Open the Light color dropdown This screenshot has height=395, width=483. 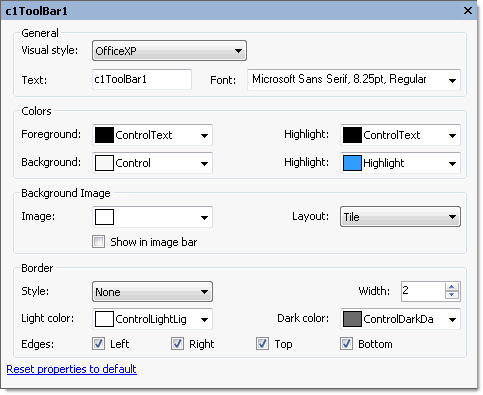(204, 319)
